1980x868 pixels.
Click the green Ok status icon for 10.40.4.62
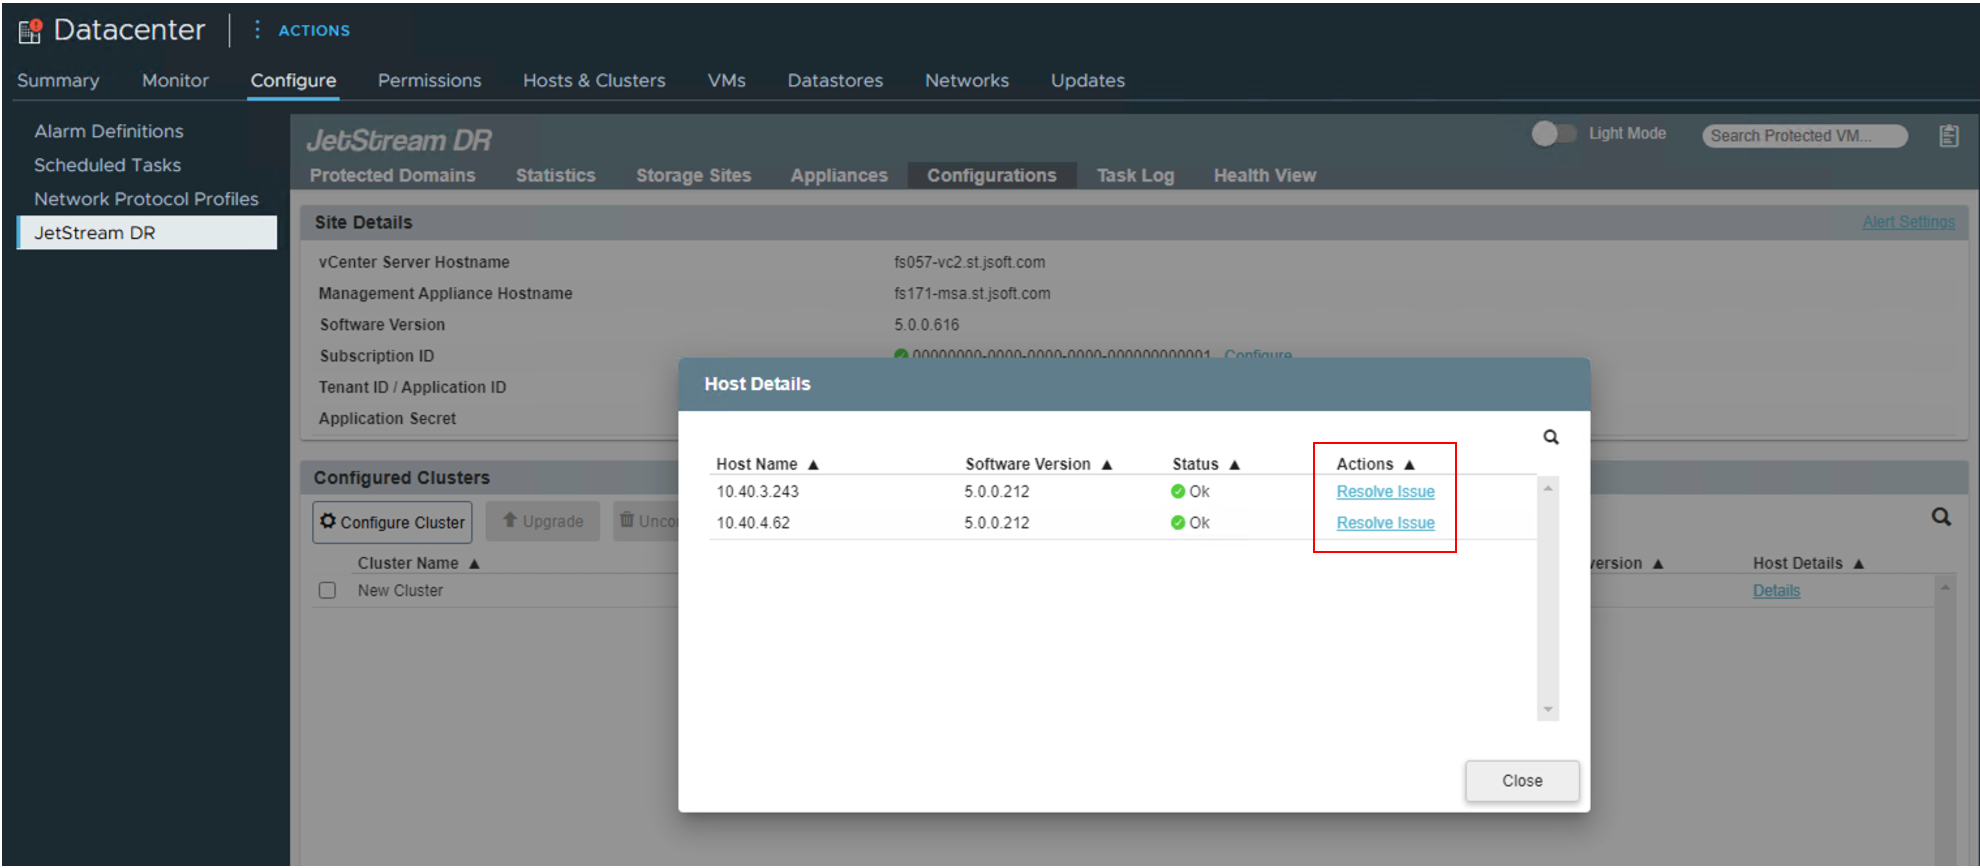tap(1178, 522)
